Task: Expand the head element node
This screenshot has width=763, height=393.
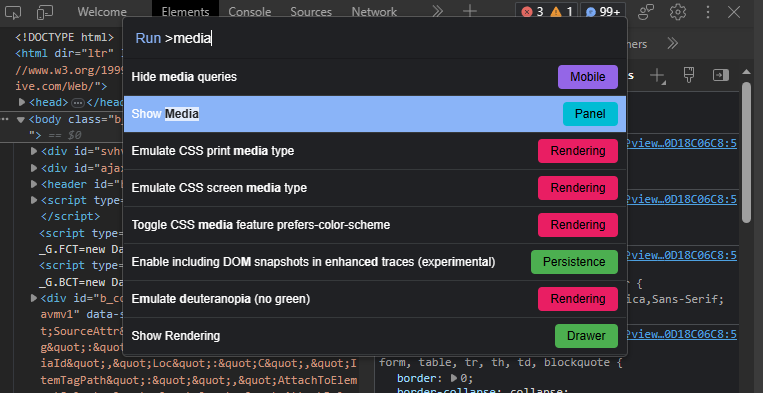Action: (x=22, y=102)
